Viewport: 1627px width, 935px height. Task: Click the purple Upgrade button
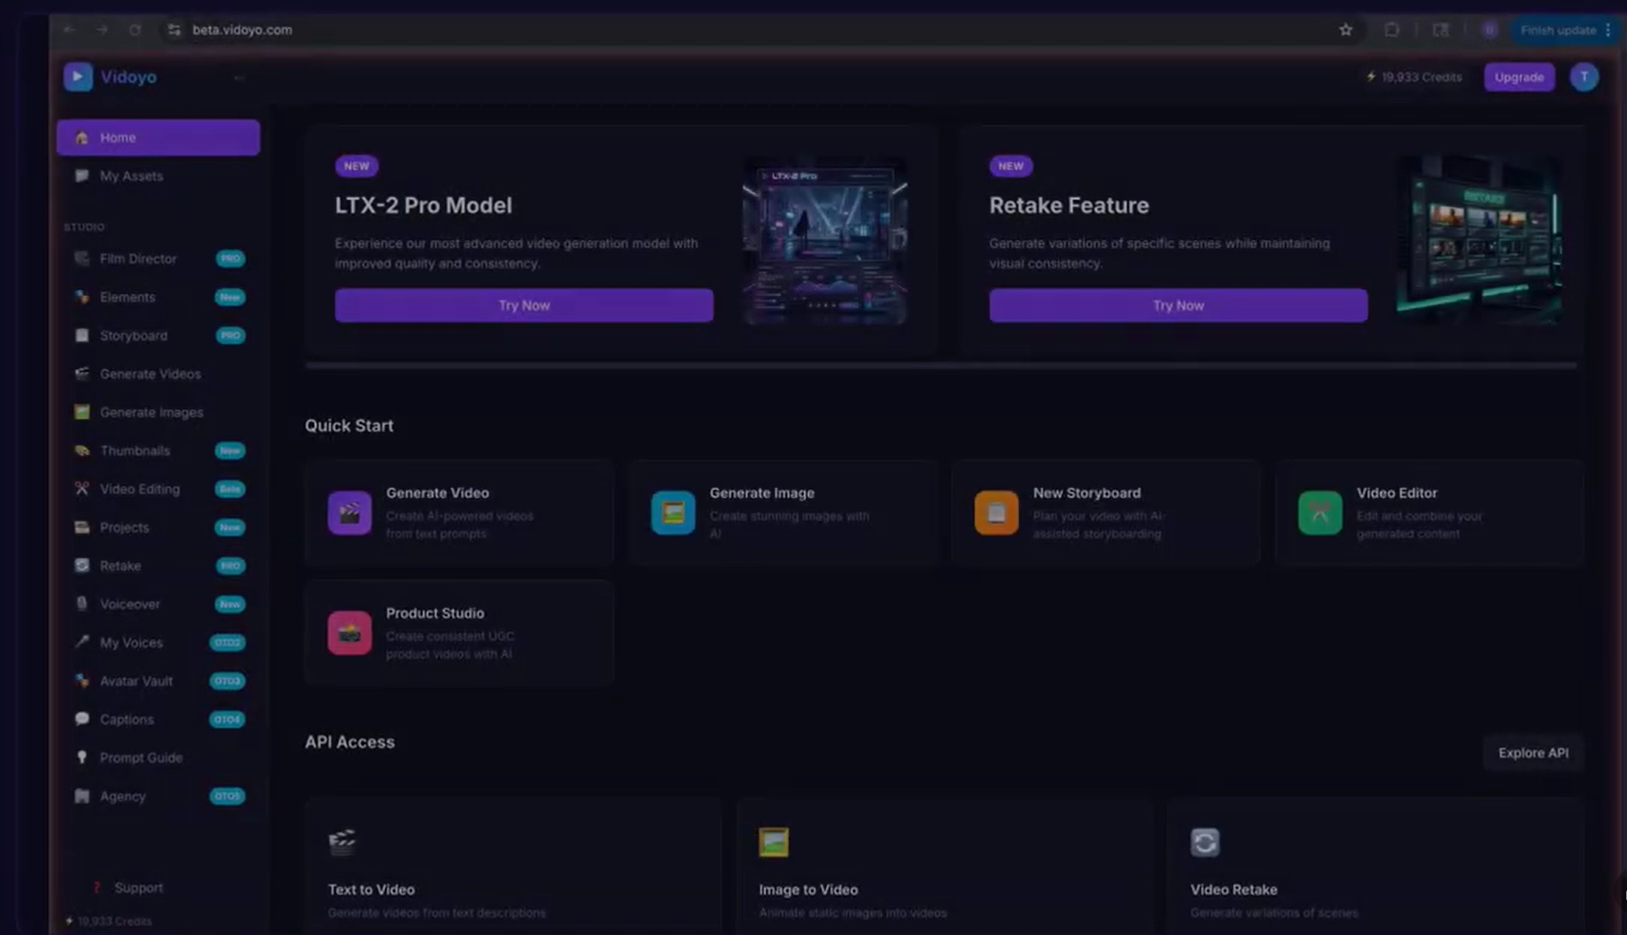(1518, 77)
